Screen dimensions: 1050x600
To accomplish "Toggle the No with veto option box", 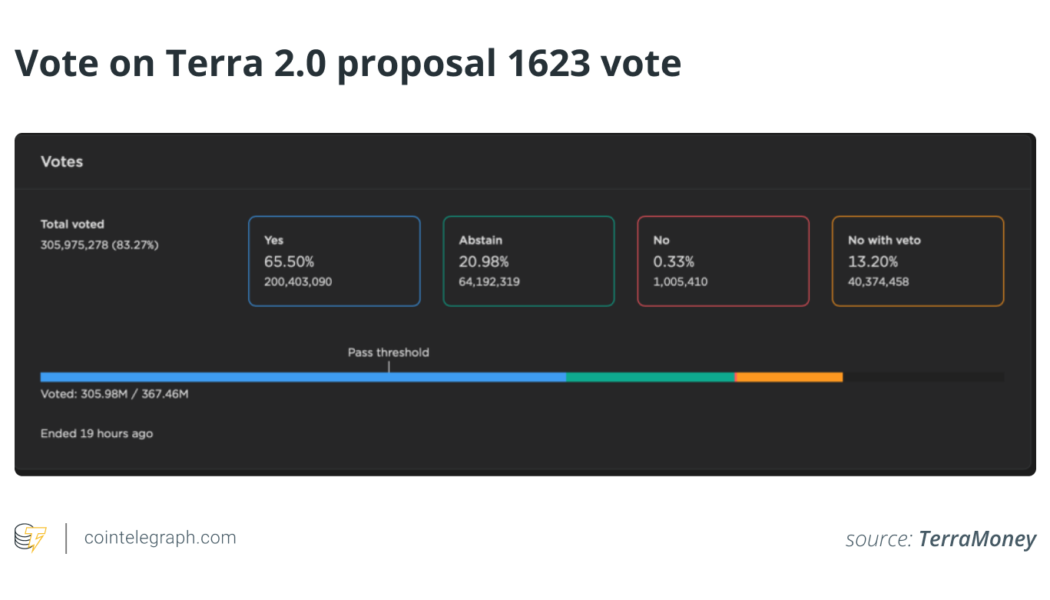I will [917, 260].
